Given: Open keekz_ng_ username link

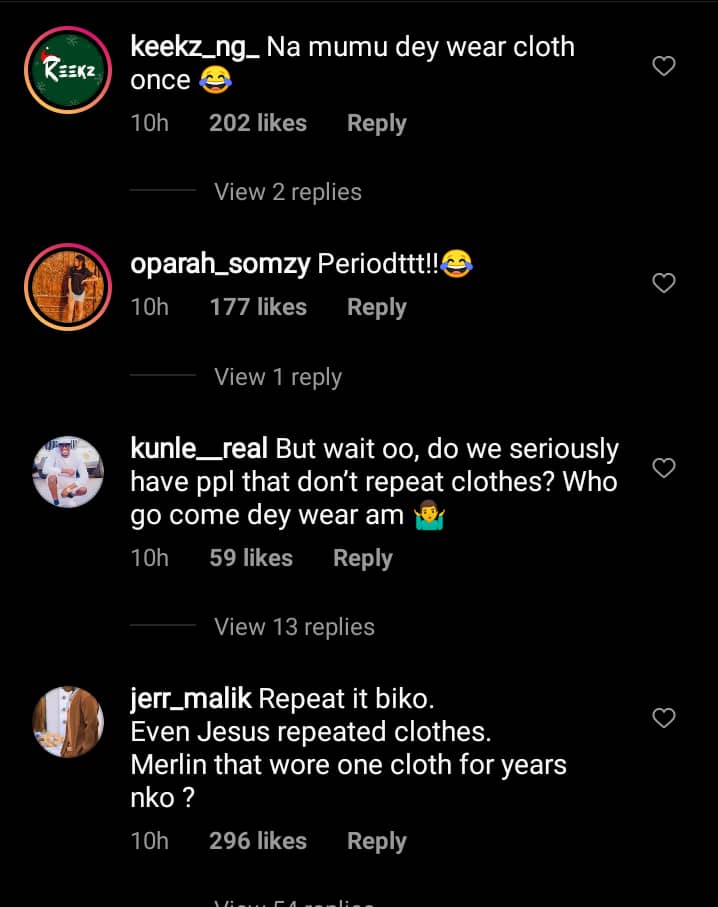Looking at the screenshot, I should tap(195, 47).
